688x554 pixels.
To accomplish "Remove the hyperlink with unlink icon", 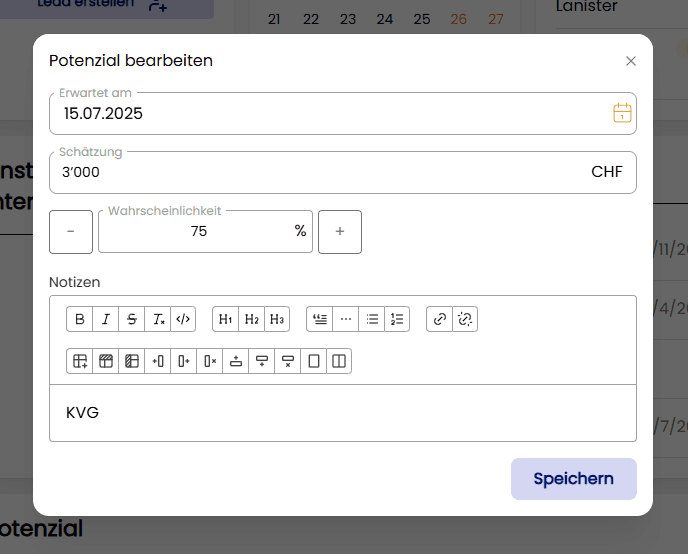I will point(465,319).
